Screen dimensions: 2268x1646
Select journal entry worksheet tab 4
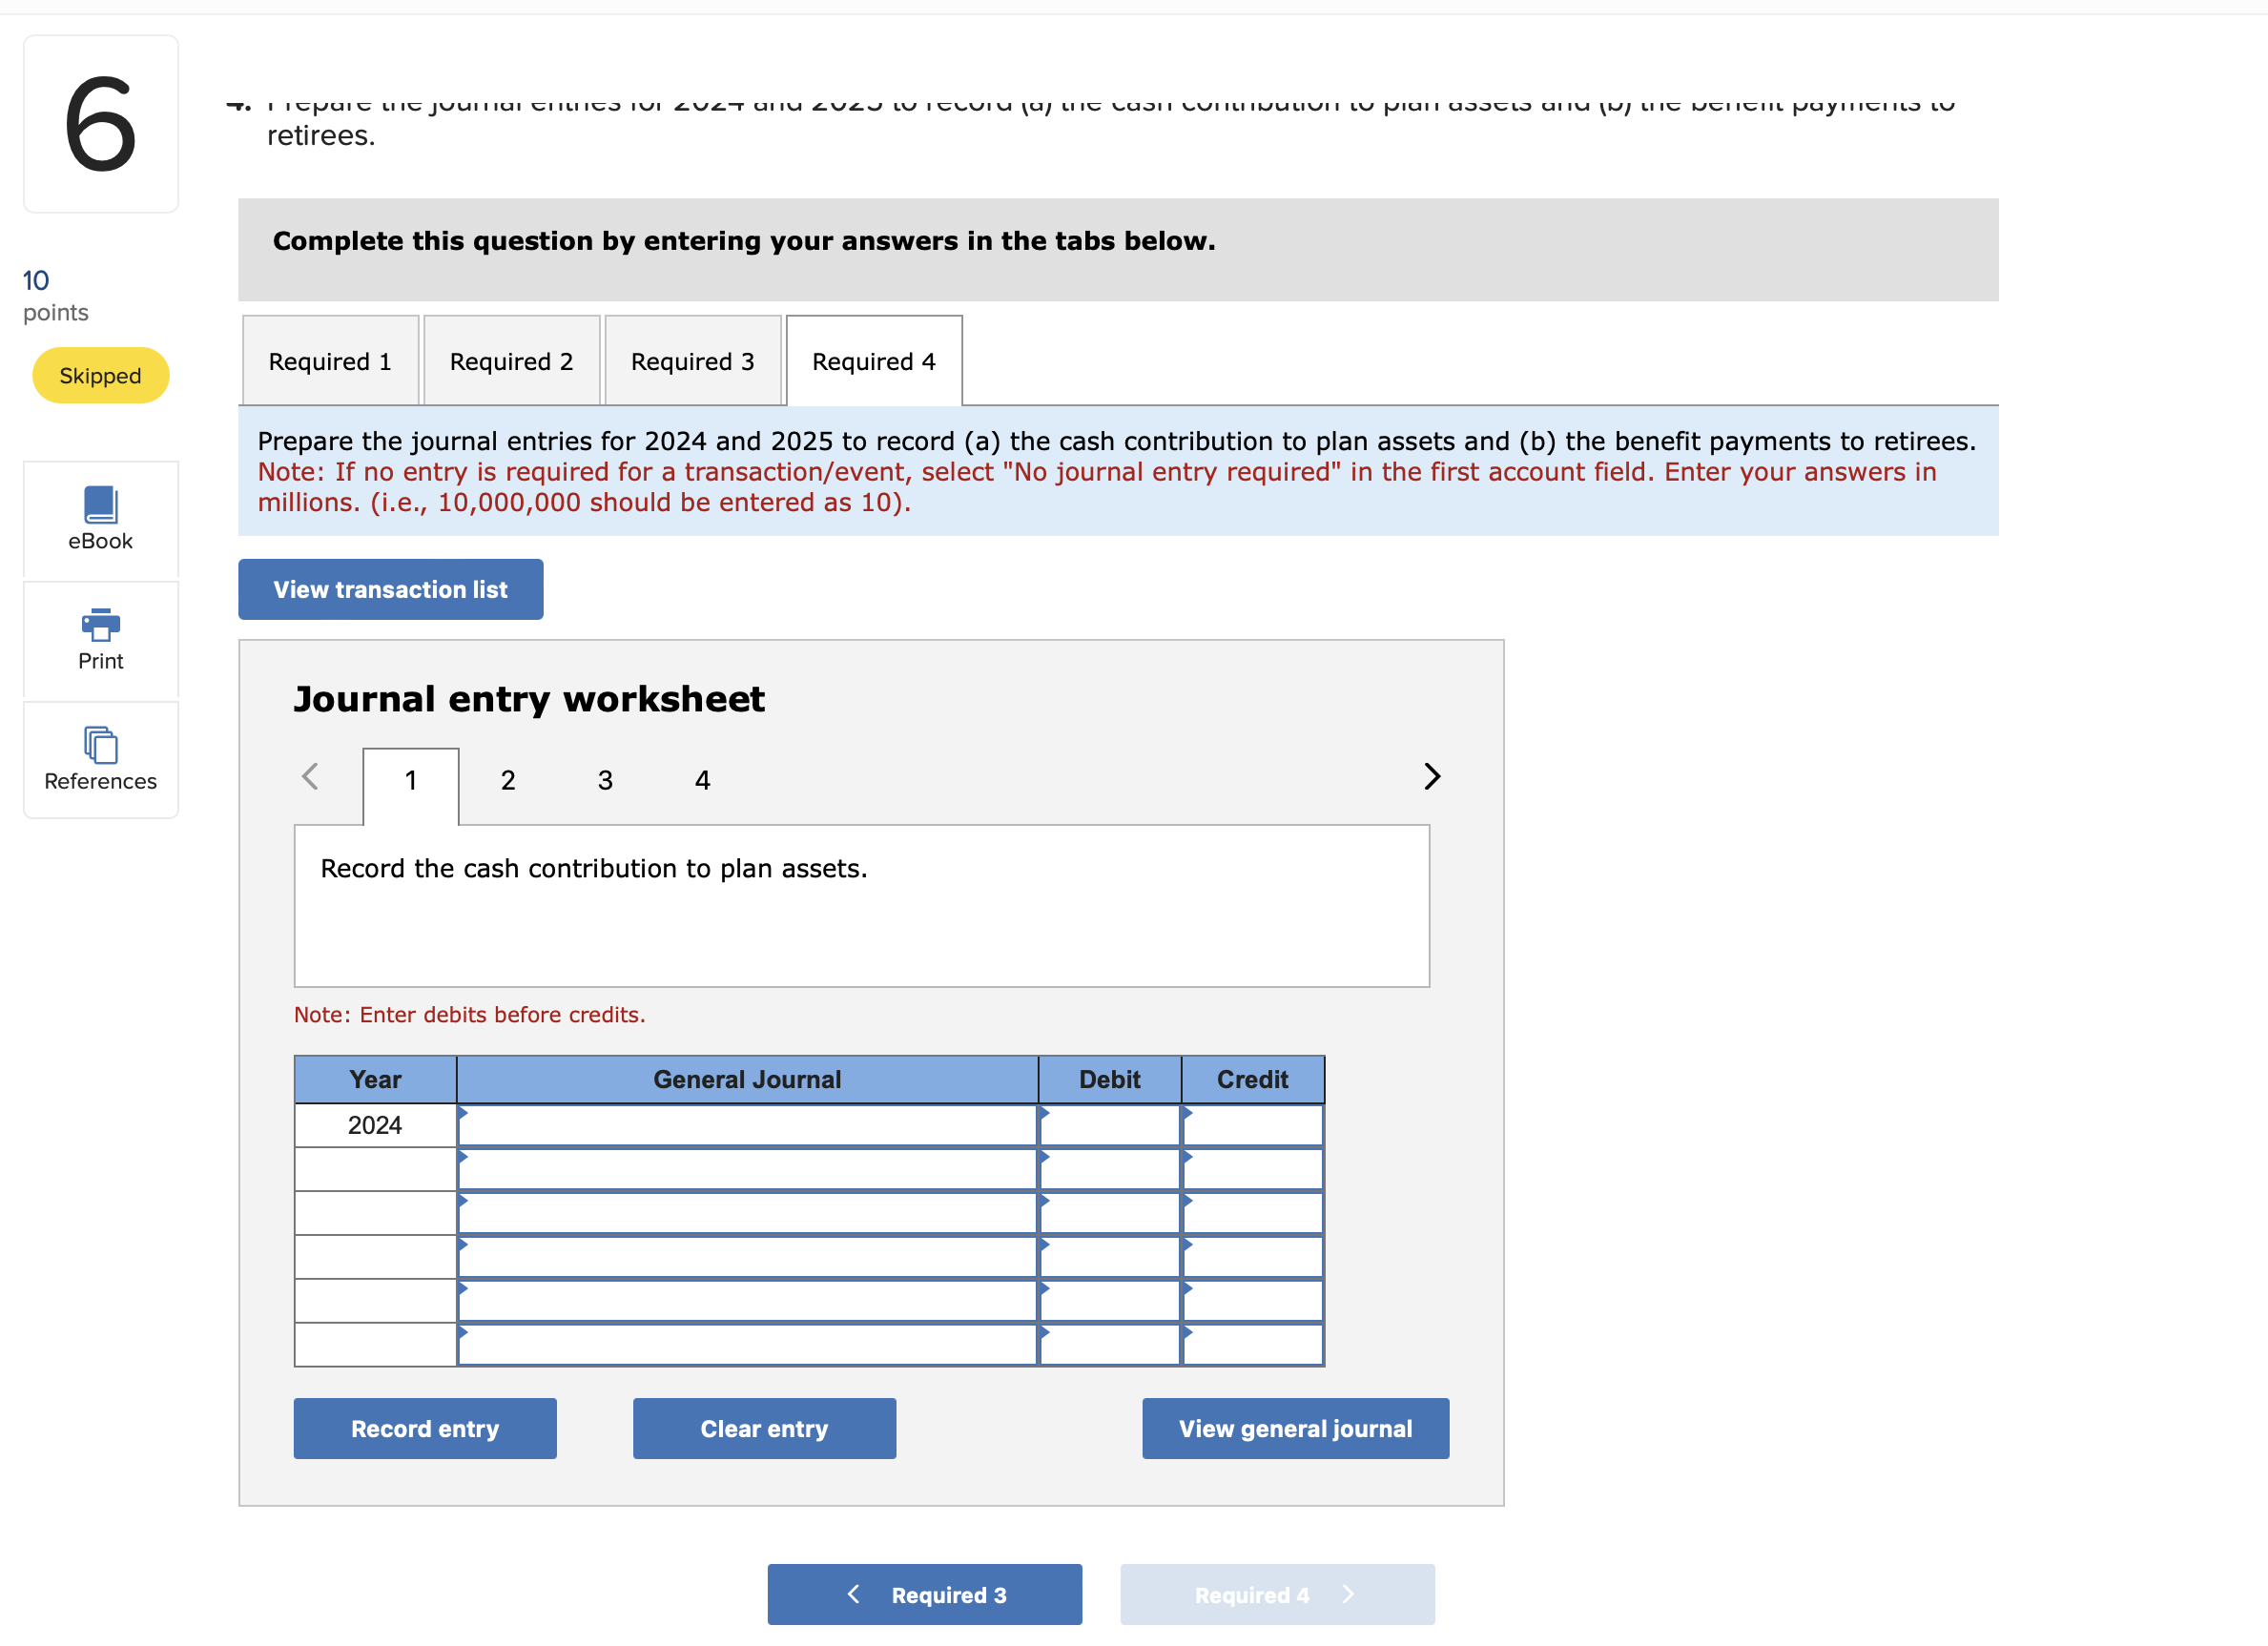(x=702, y=780)
